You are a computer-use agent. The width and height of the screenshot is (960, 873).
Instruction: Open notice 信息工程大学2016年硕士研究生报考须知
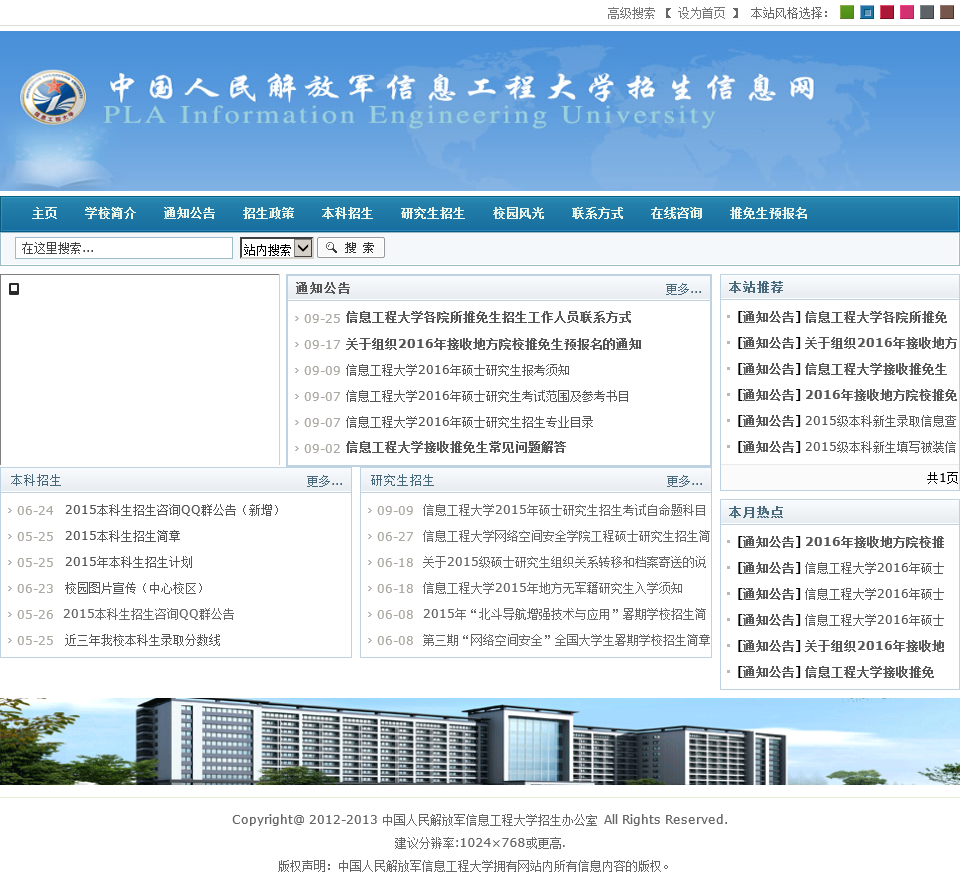457,370
